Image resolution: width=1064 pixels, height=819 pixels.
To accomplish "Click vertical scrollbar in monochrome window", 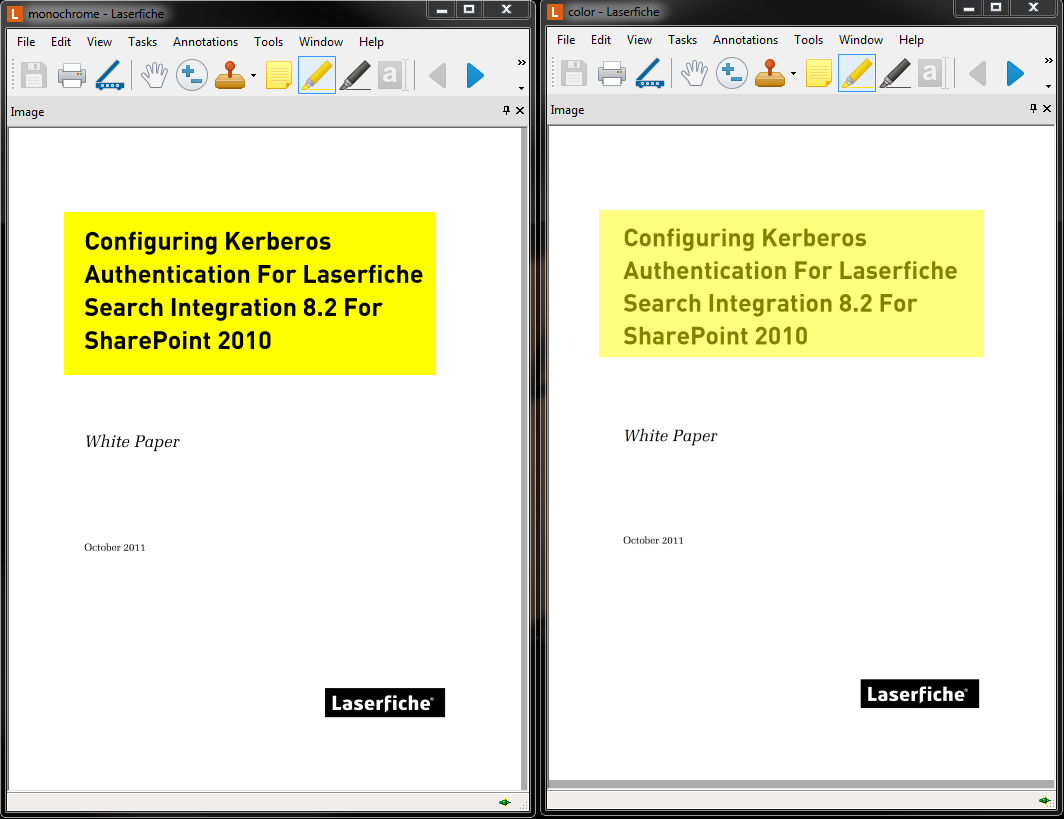I will (x=524, y=459).
